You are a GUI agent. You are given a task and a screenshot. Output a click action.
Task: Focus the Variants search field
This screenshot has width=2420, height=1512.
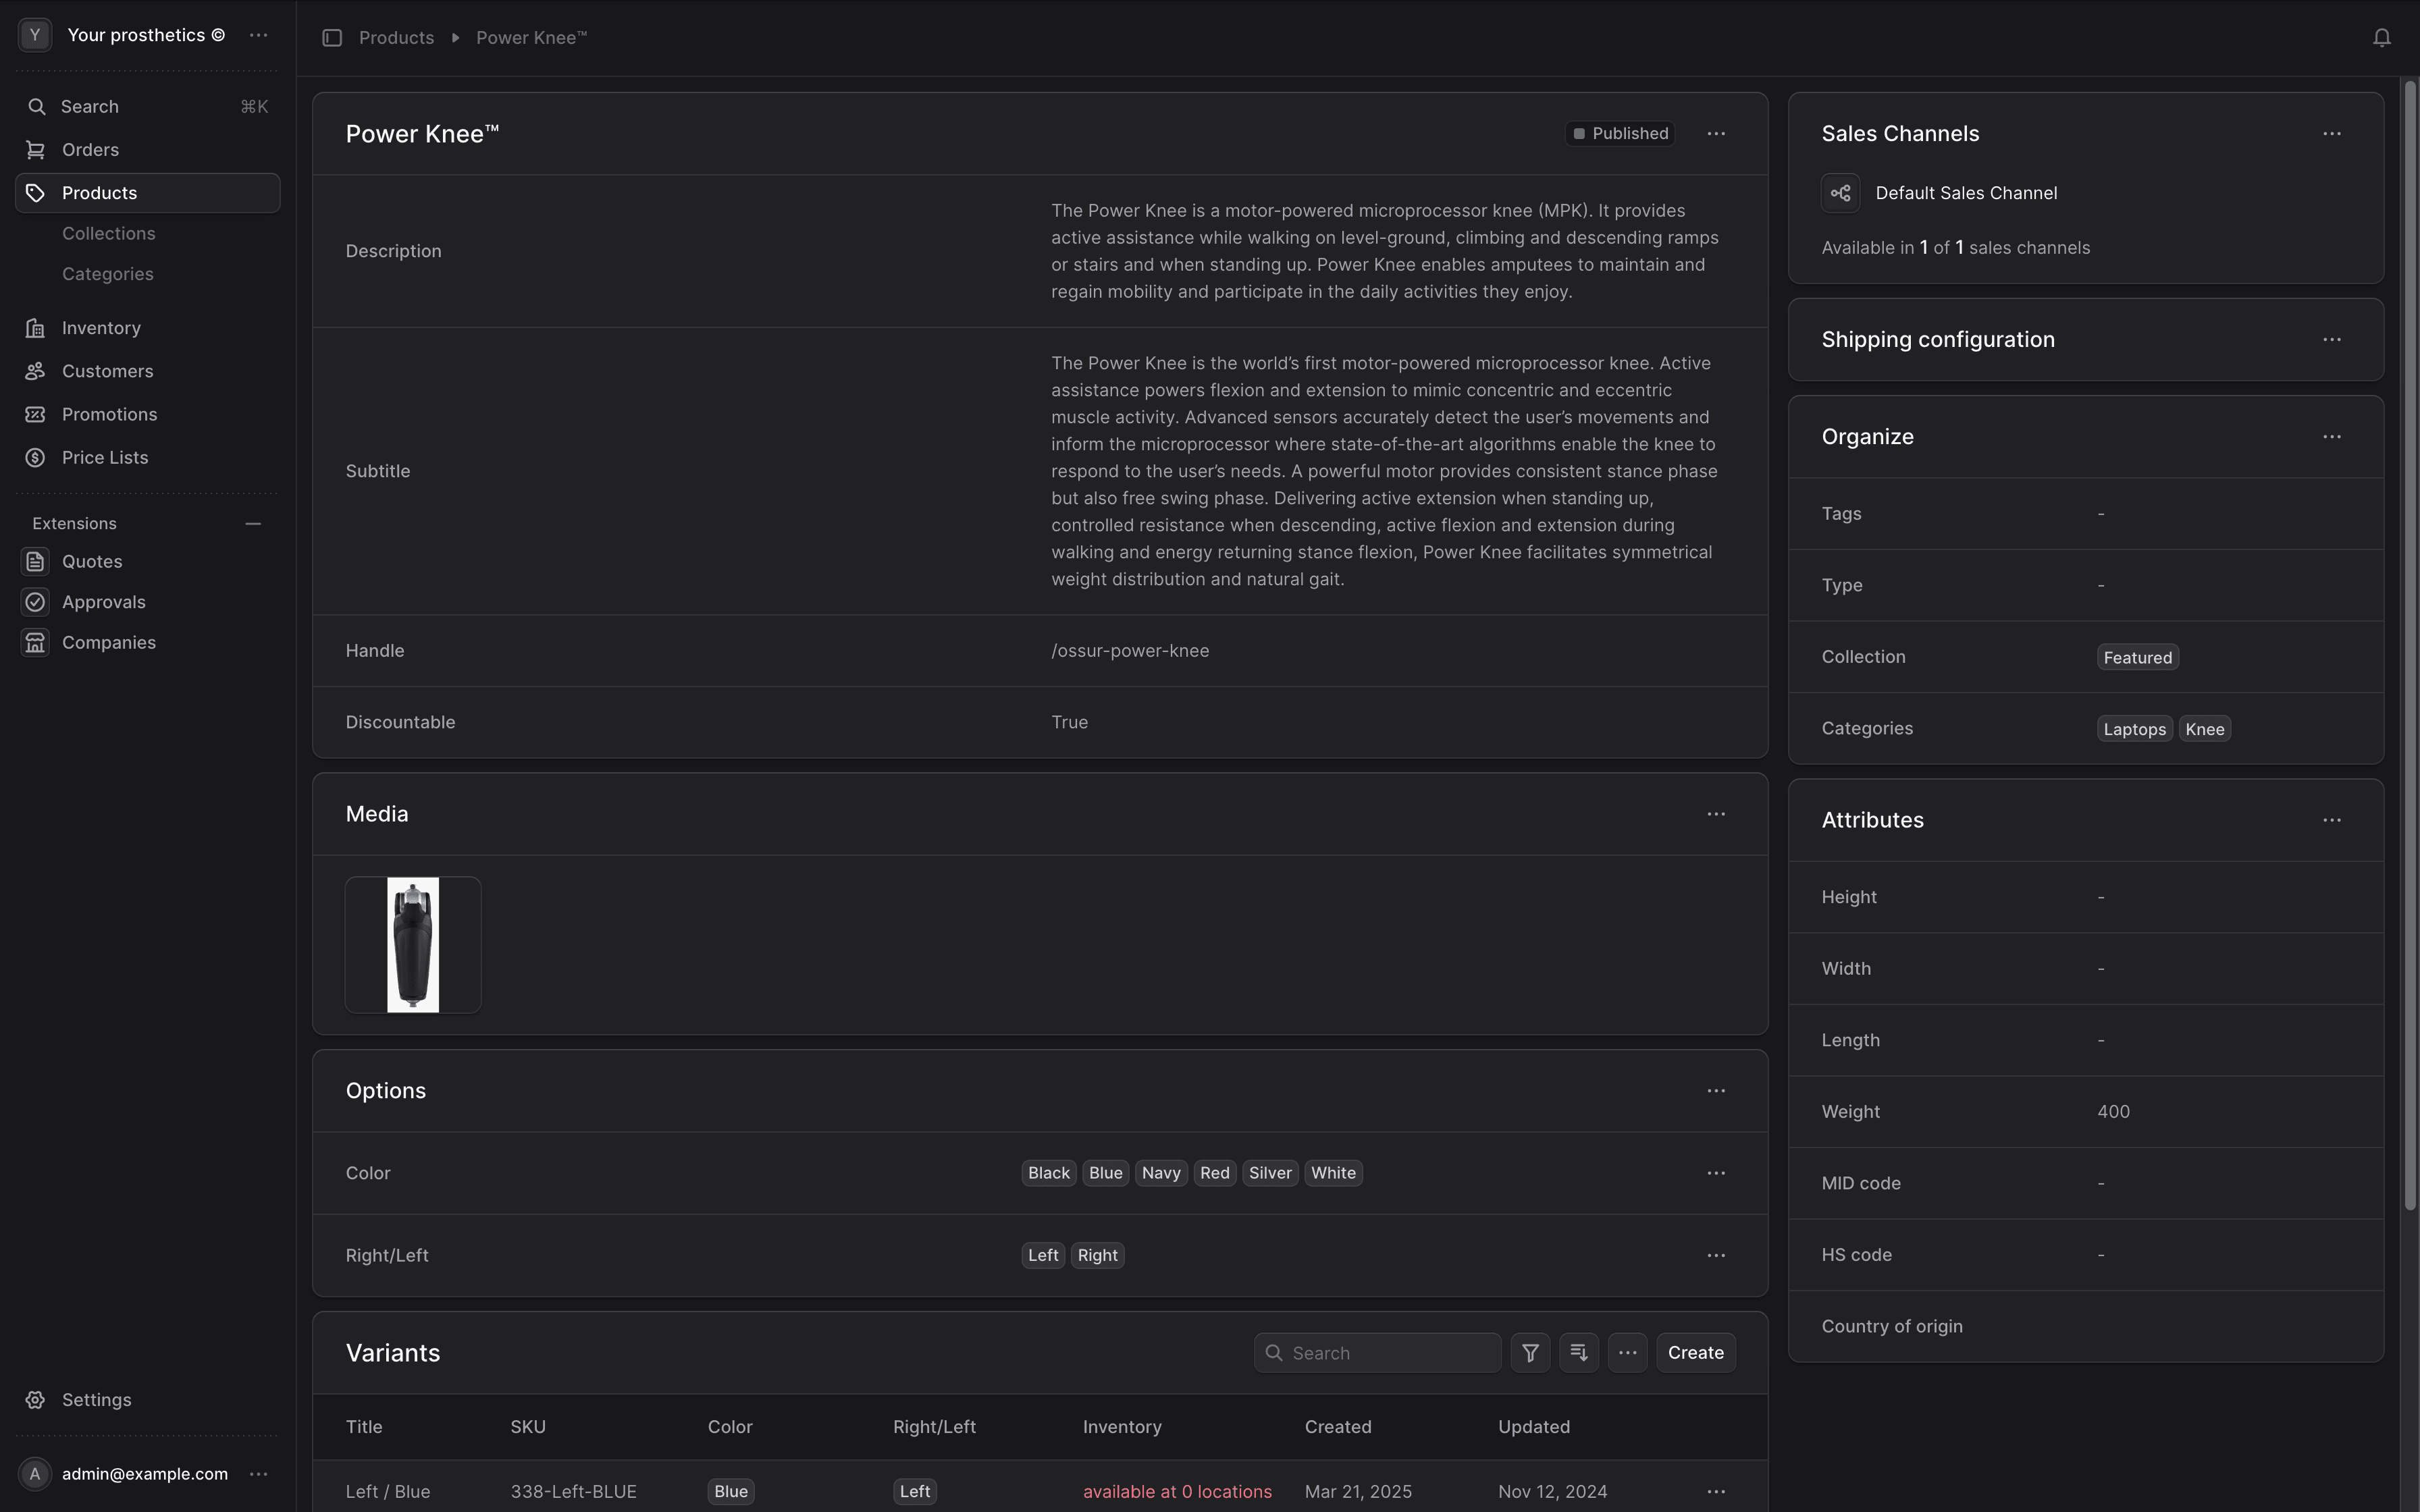tap(1378, 1353)
